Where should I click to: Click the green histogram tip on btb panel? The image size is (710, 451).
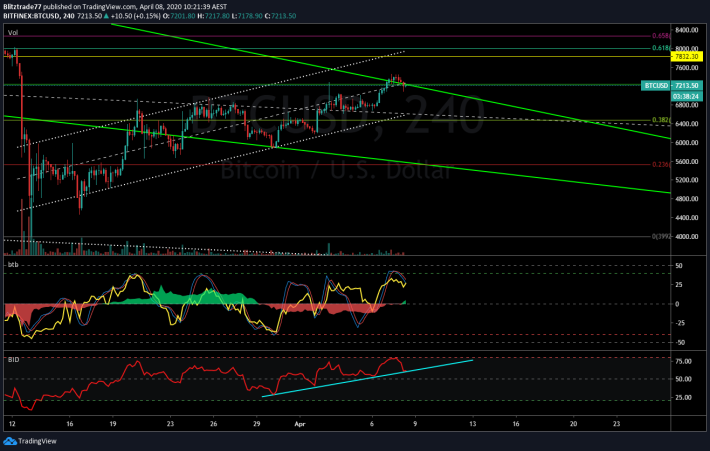[404, 302]
